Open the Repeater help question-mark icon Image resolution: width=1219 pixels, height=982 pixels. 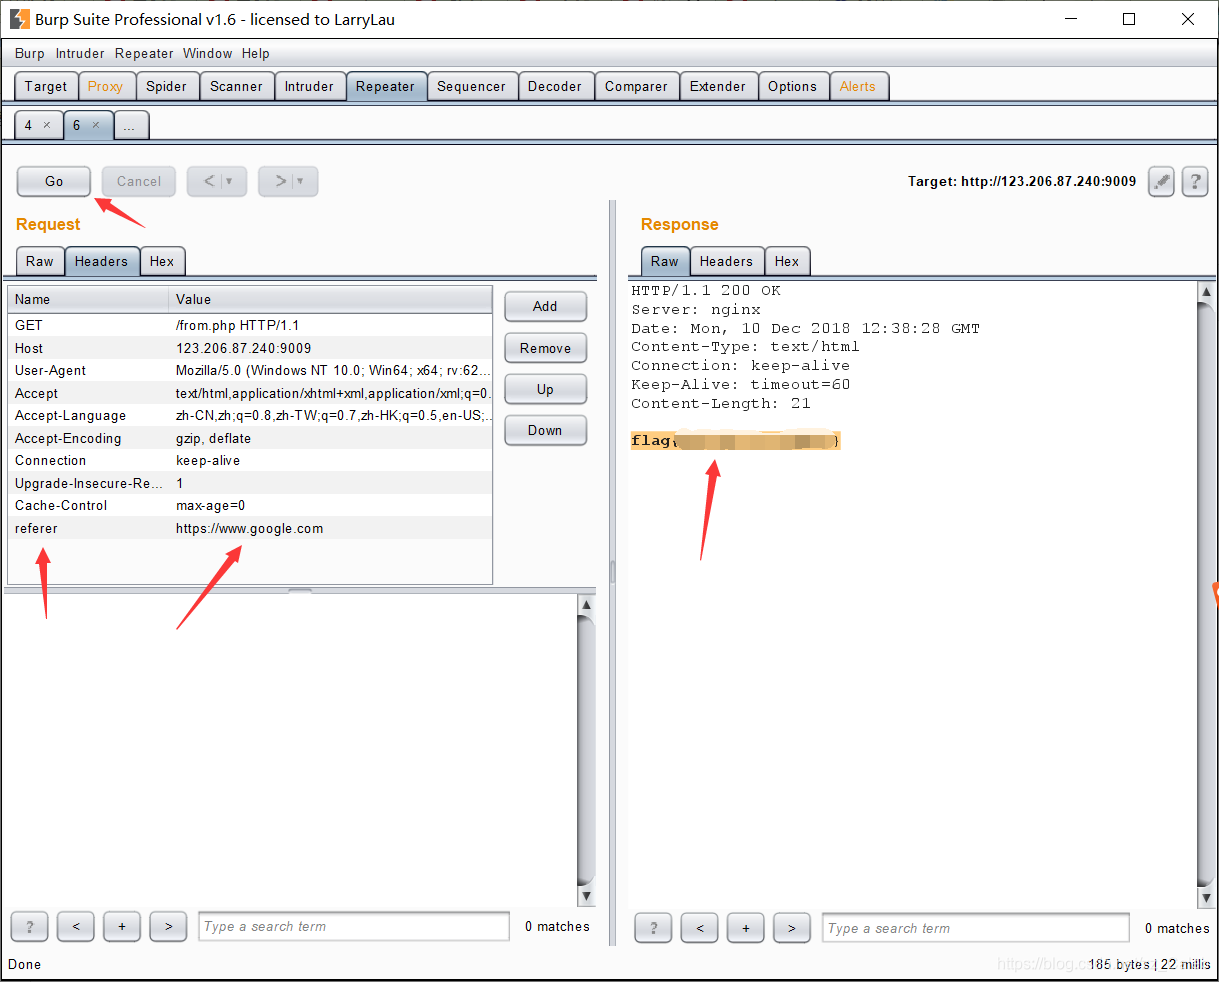click(x=1195, y=181)
